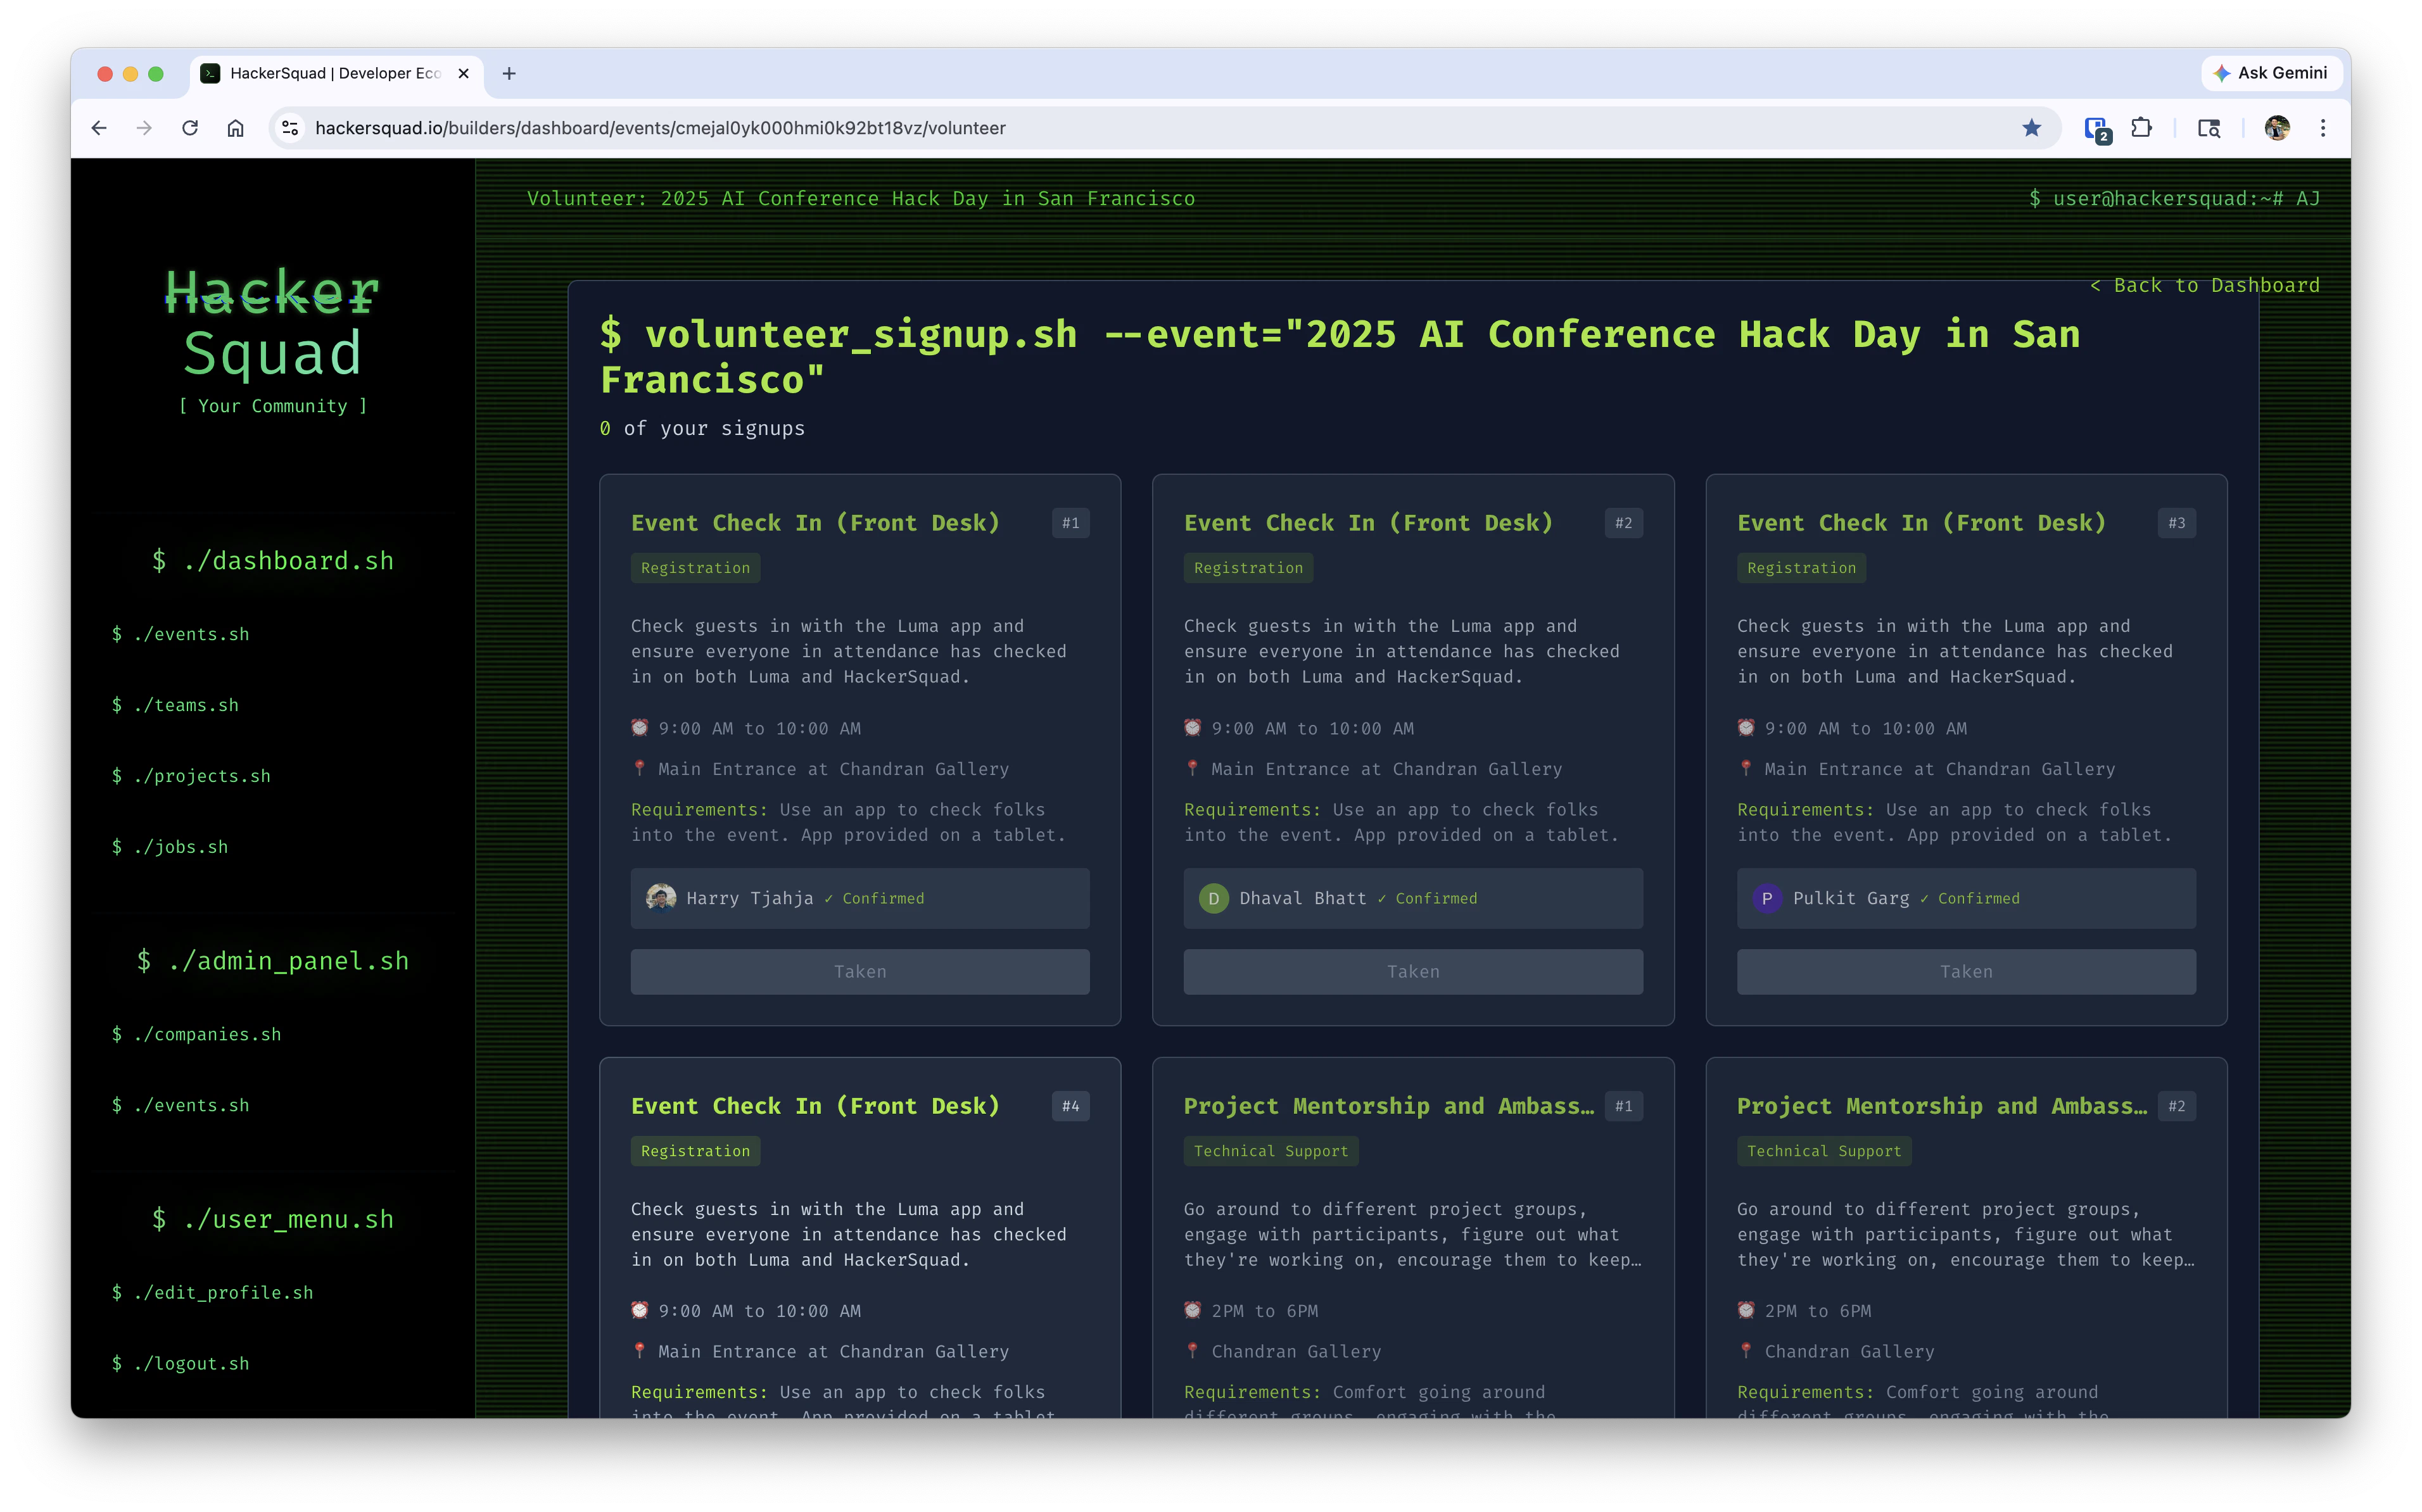Click Harry Tjahja's avatar photo
Image resolution: width=2422 pixels, height=1512 pixels.
pos(661,898)
